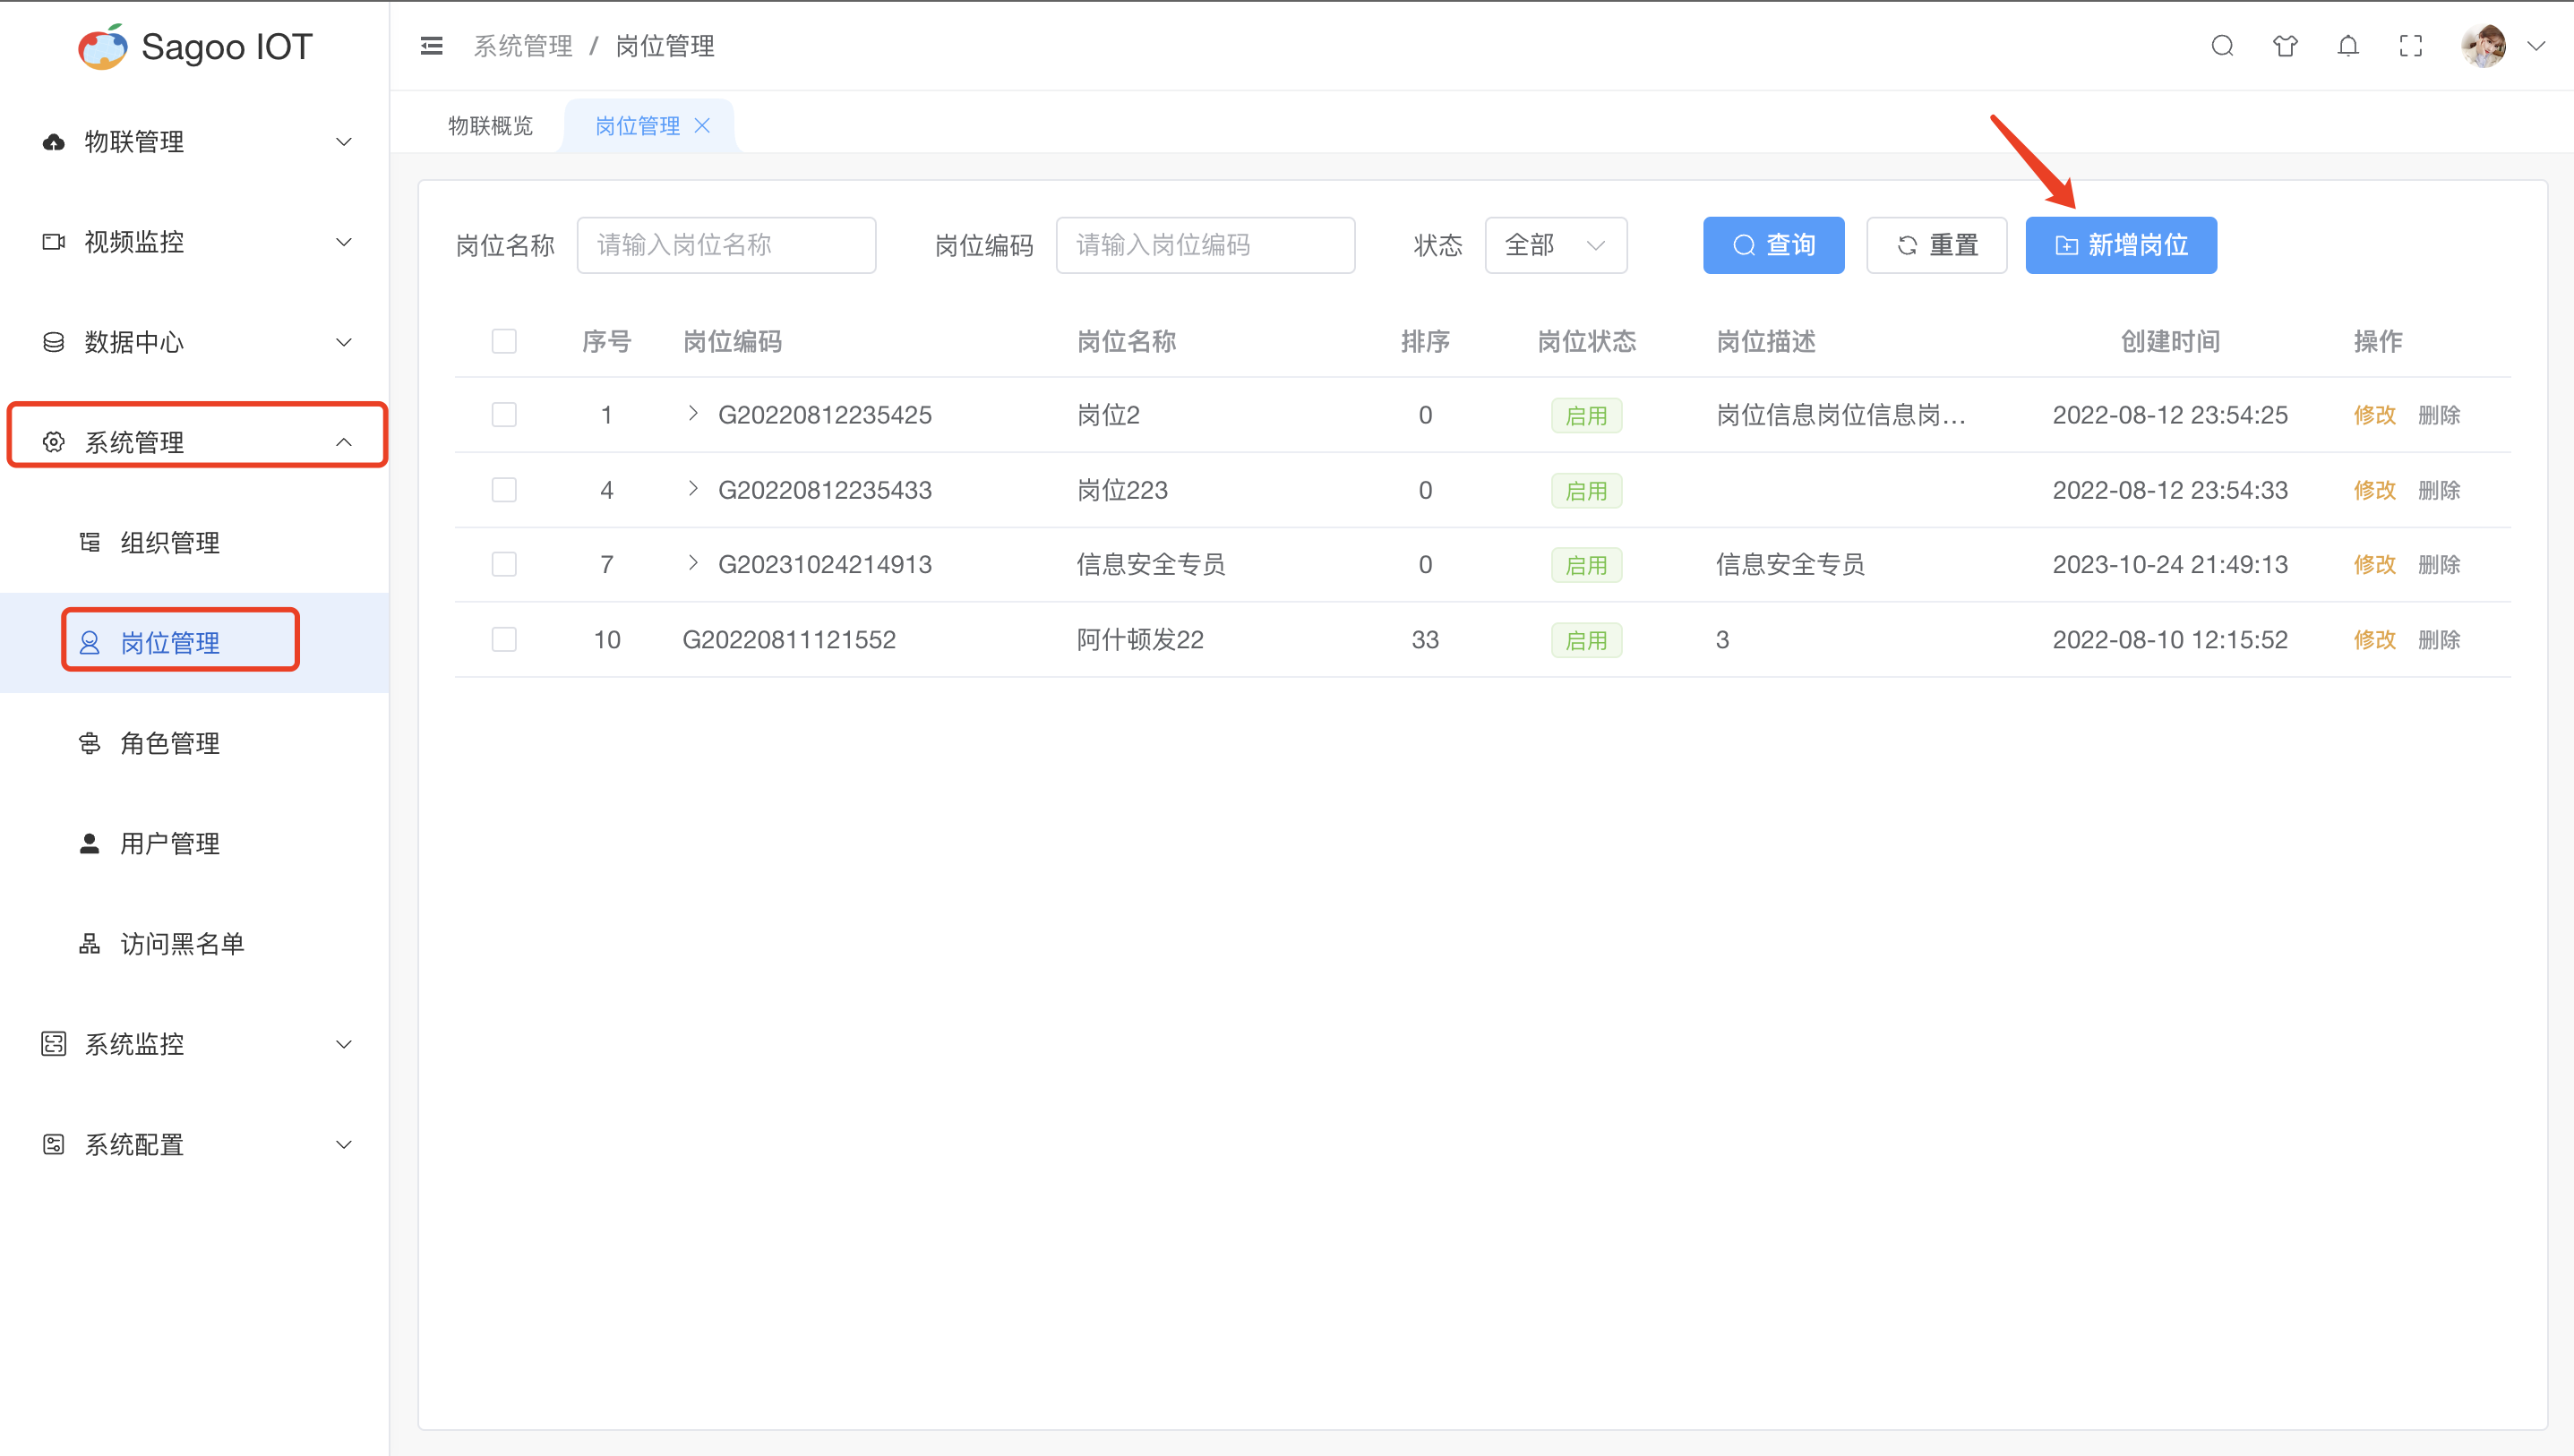The width and height of the screenshot is (2574, 1456).
Task: Click the 系统配置 config icon
Action: click(x=54, y=1144)
